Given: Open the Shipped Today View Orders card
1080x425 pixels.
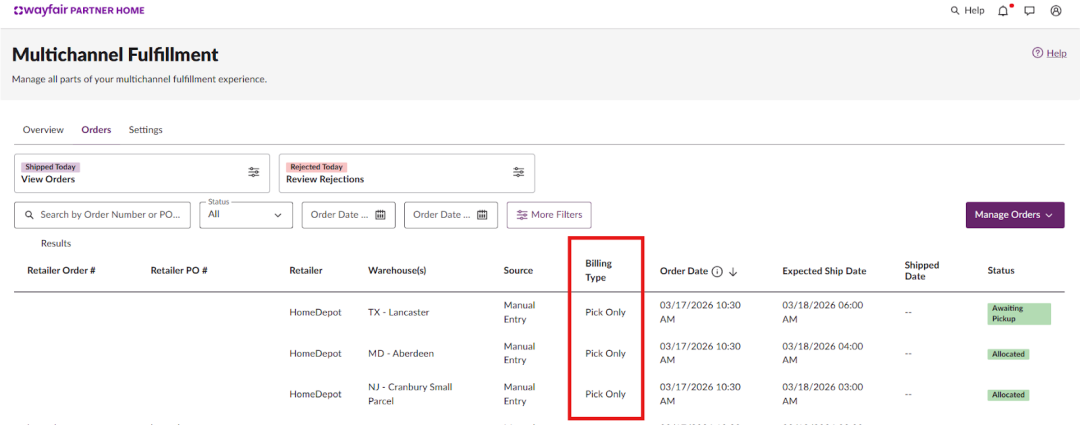Looking at the screenshot, I should 130,173.
